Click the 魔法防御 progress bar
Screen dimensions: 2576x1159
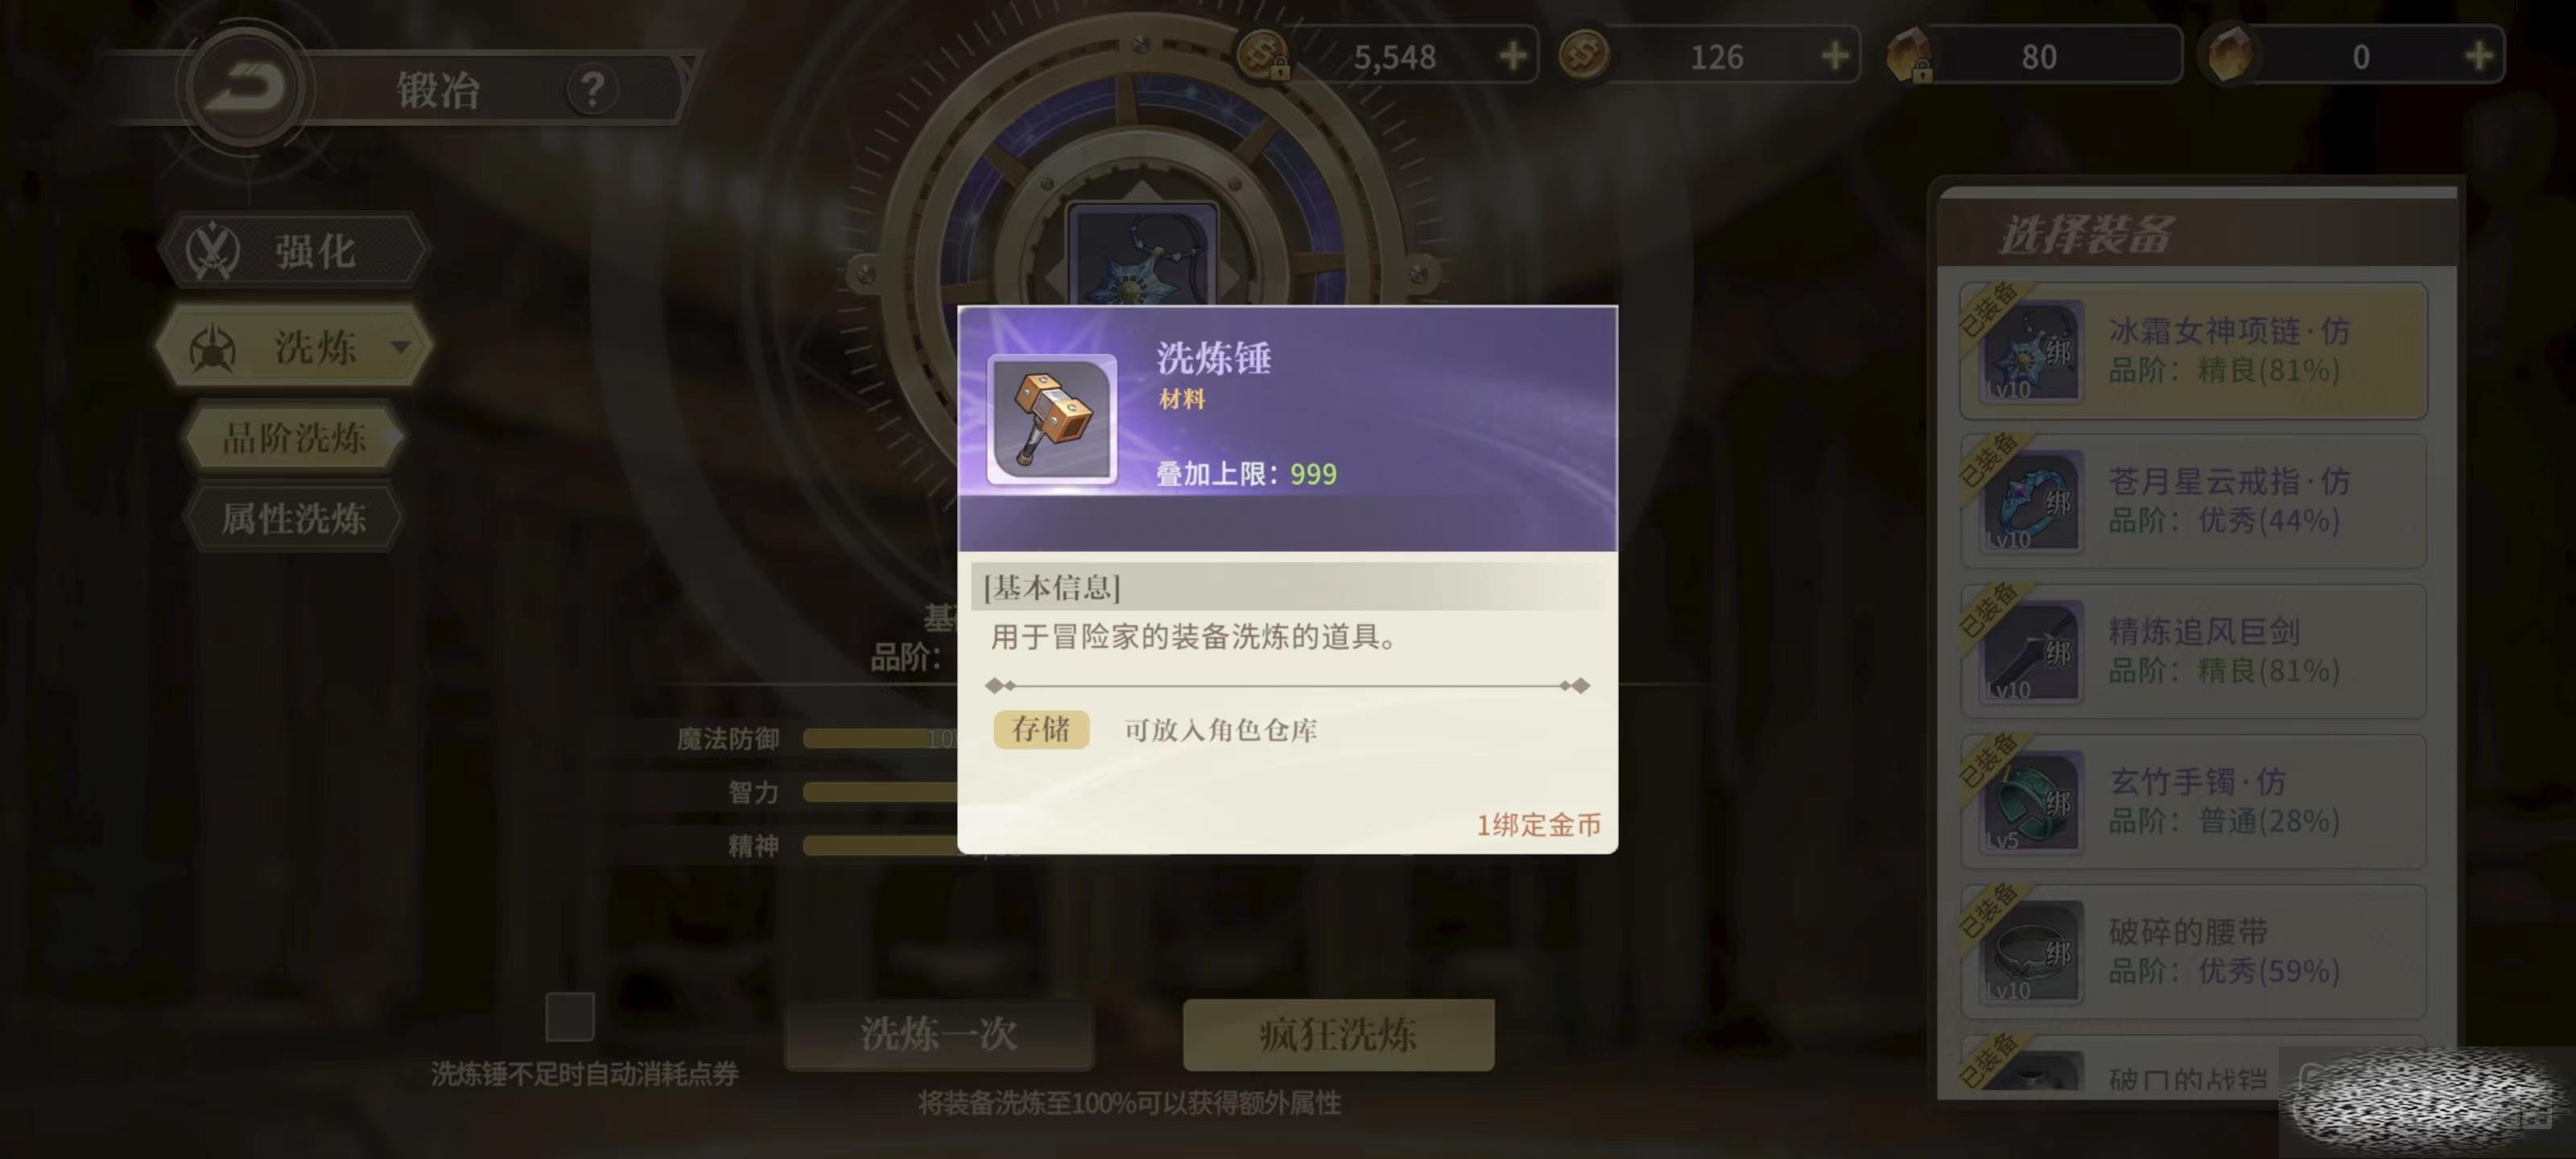pyautogui.click(x=880, y=739)
